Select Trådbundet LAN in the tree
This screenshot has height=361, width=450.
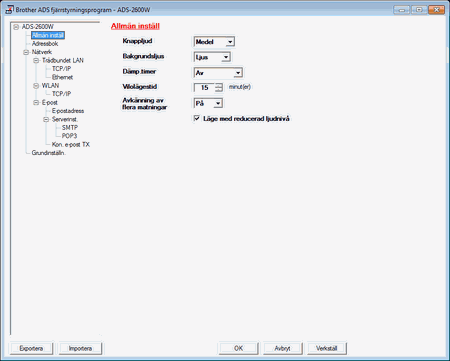pyautogui.click(x=63, y=60)
